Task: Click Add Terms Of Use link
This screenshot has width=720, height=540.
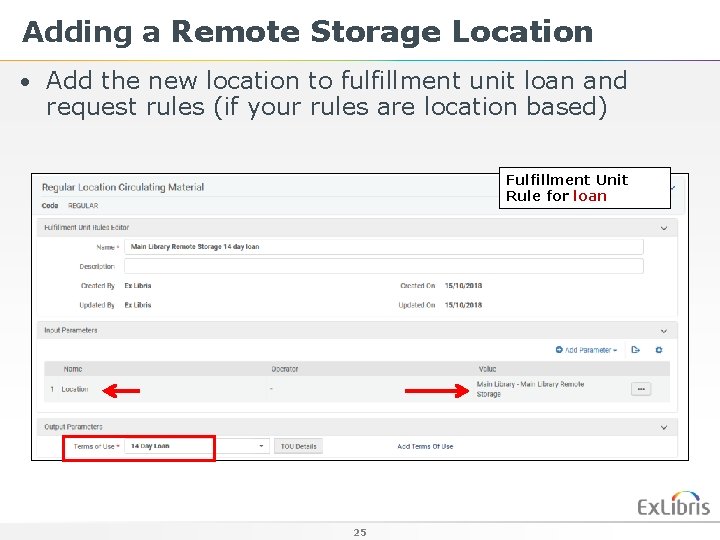Action: tap(425, 446)
